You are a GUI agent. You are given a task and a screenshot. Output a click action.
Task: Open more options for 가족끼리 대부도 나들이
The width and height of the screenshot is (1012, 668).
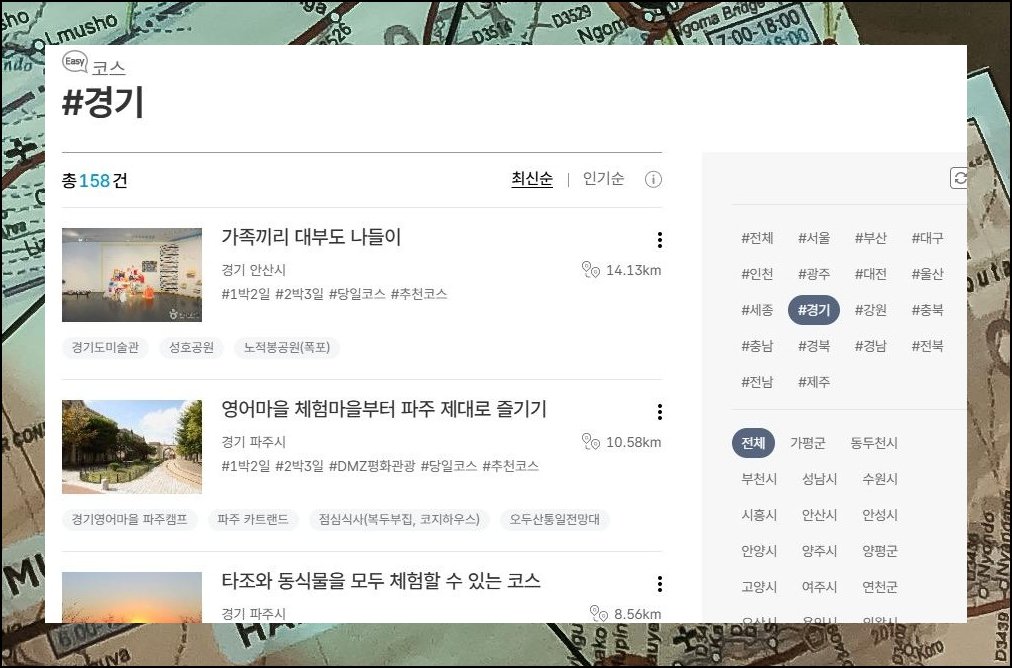pyautogui.click(x=659, y=239)
